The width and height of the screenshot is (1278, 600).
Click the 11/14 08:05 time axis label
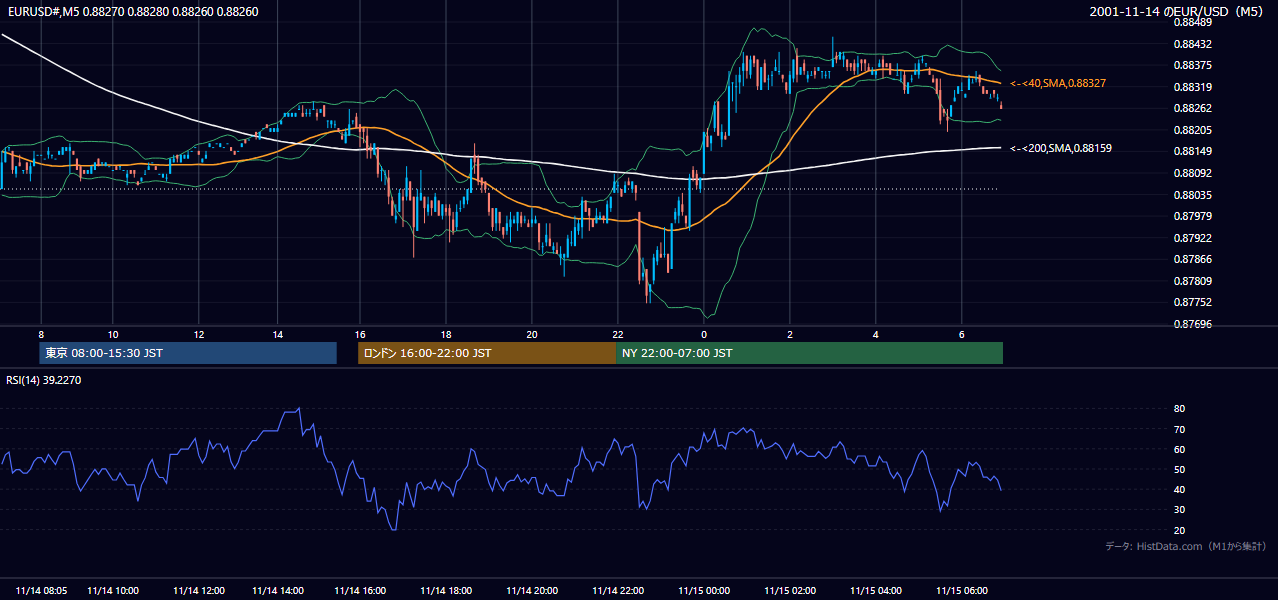(x=42, y=590)
